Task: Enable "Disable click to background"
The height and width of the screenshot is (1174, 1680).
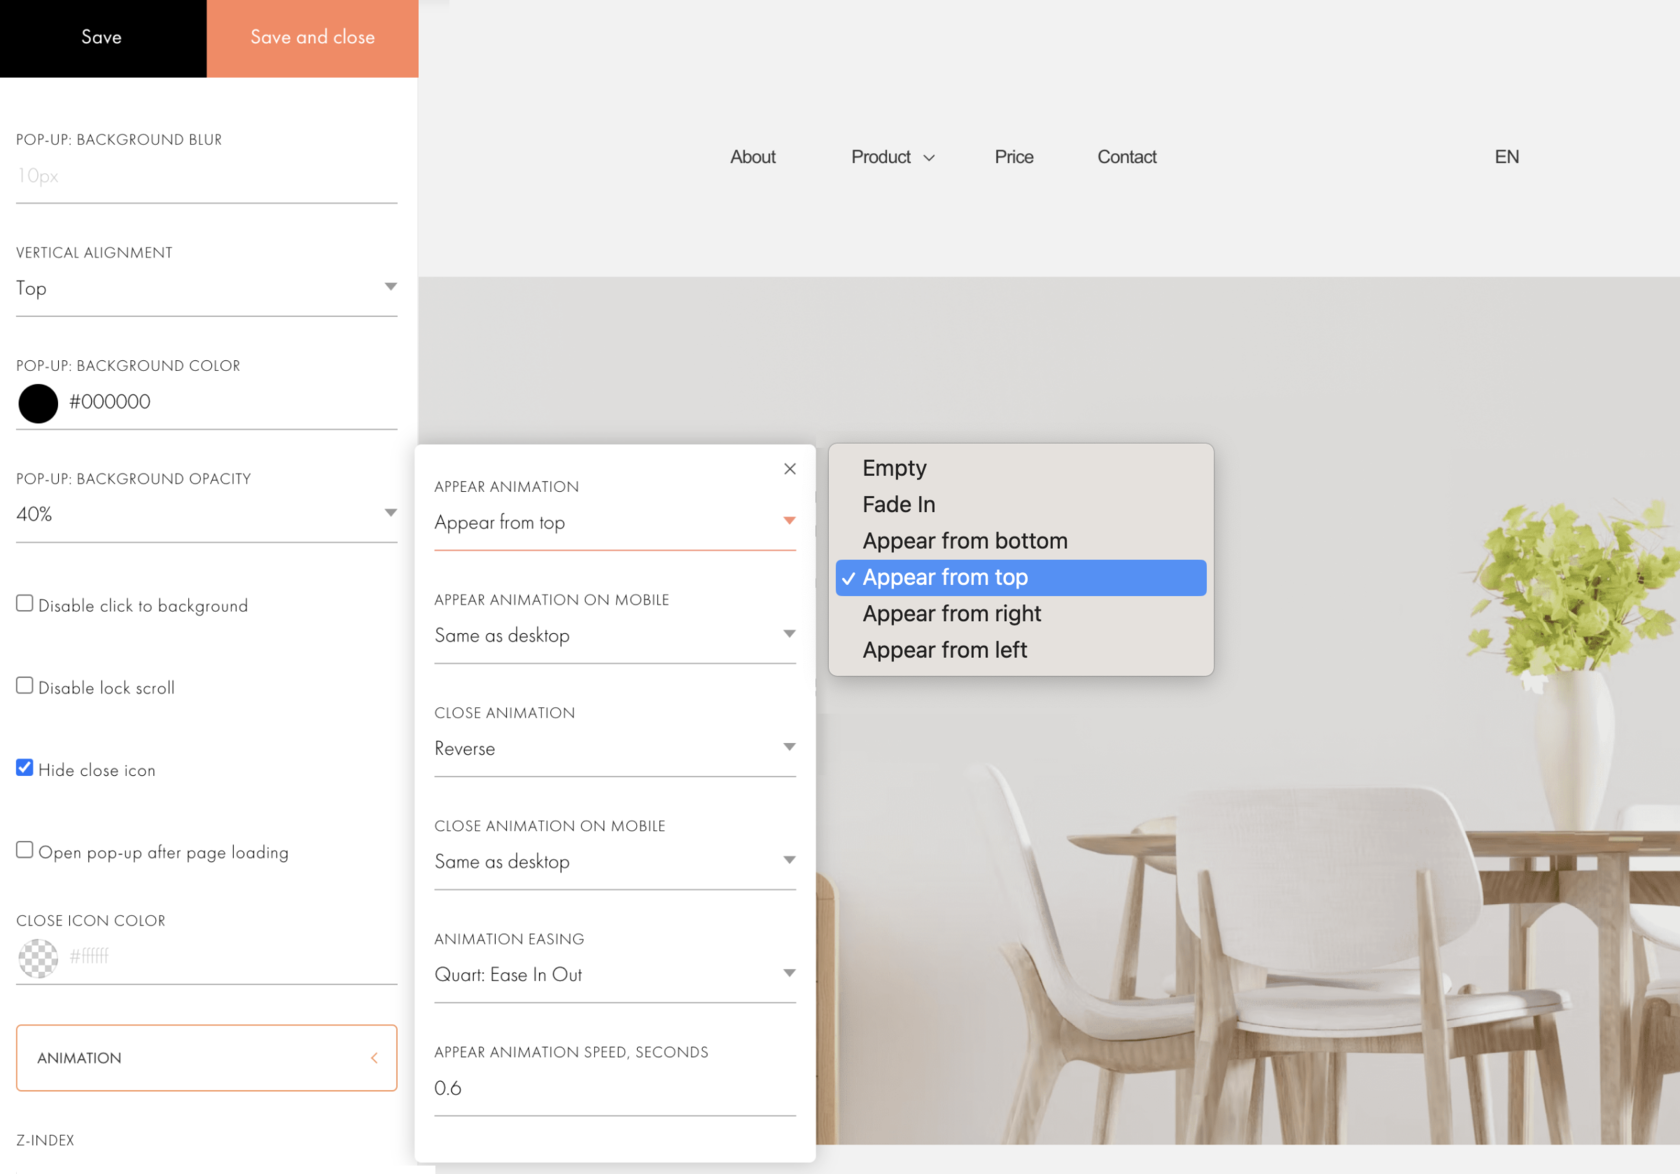Action: pyautogui.click(x=24, y=603)
